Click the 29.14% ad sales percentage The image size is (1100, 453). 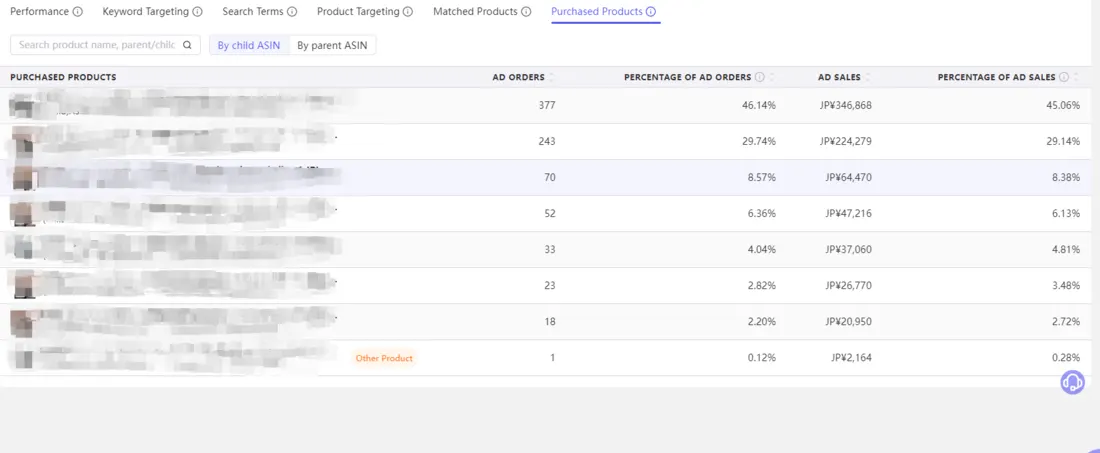point(1063,142)
